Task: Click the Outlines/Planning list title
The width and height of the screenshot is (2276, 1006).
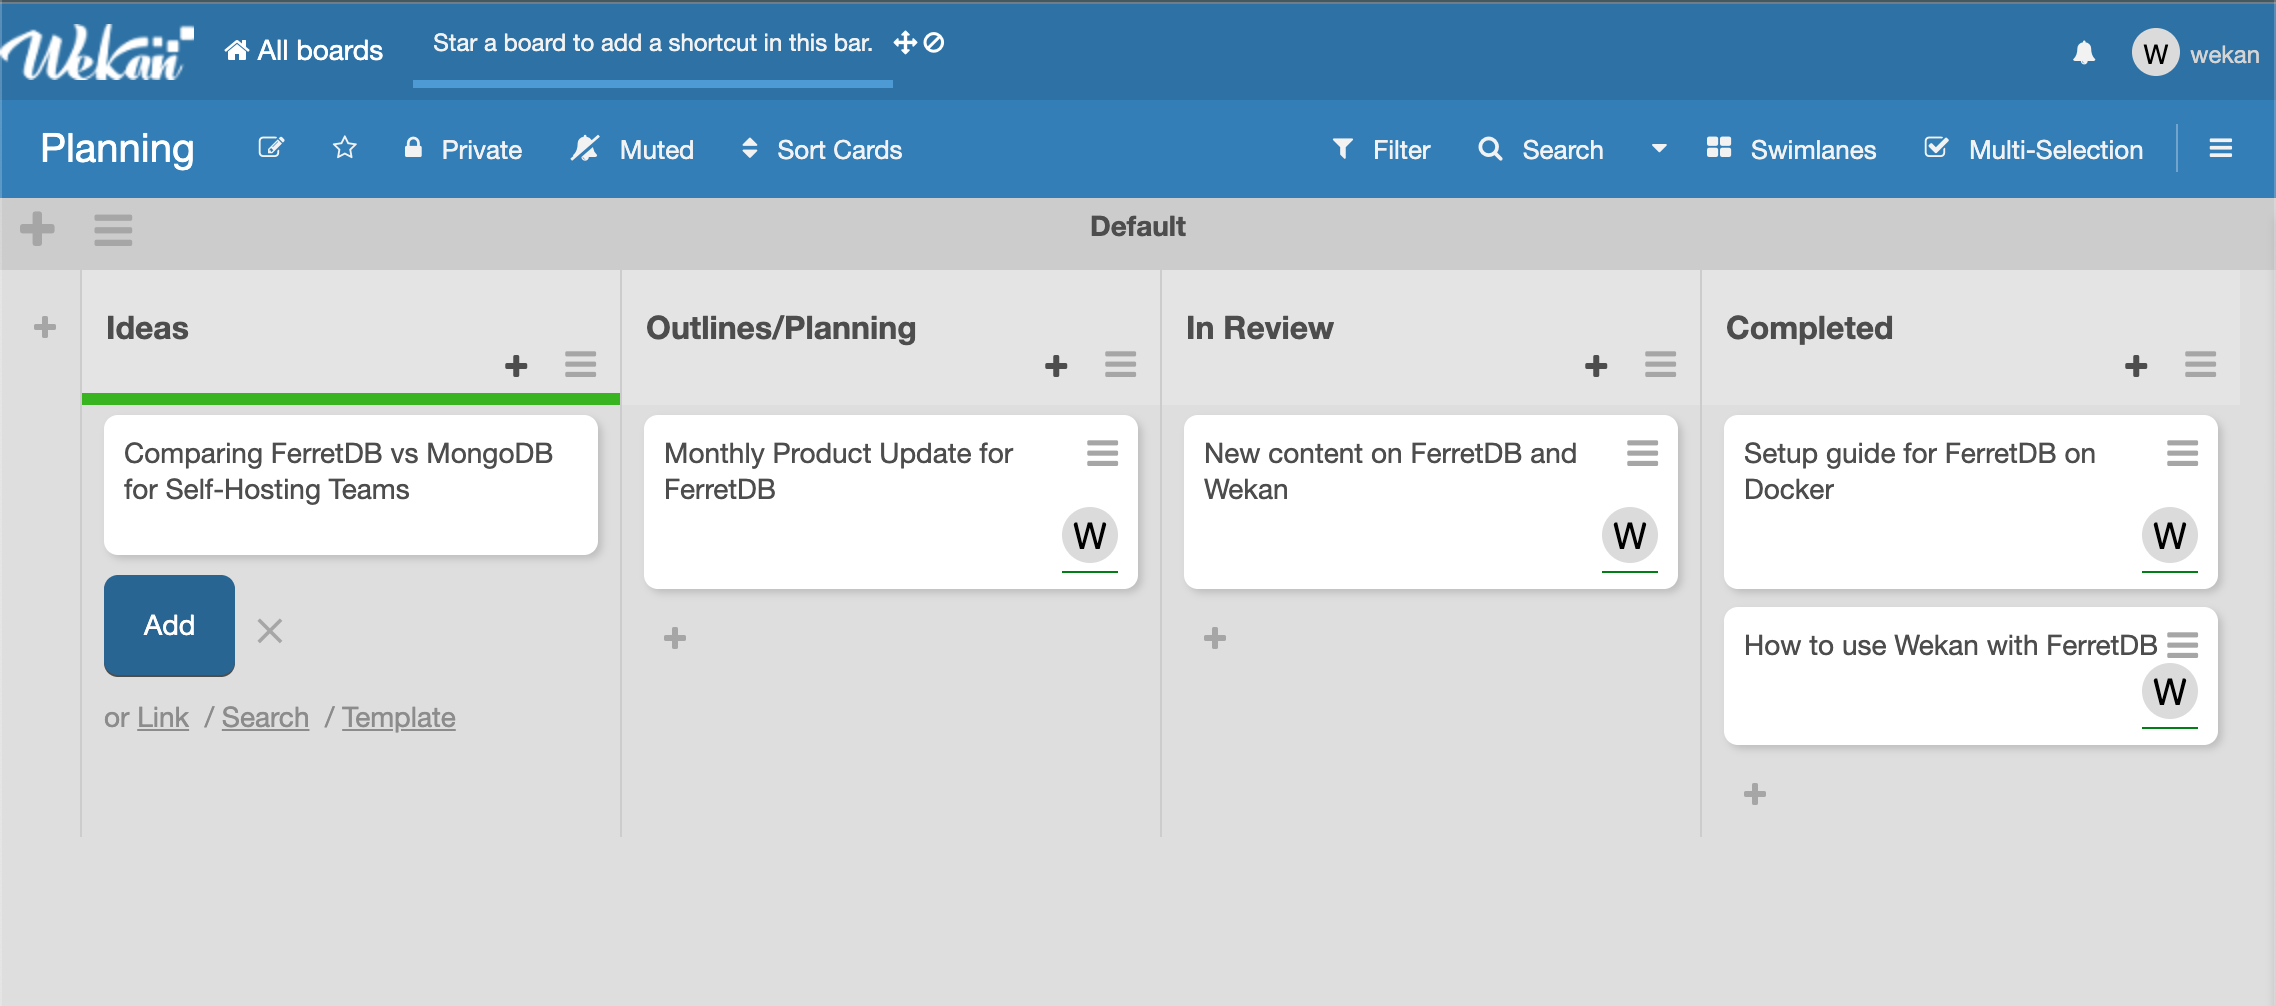Action: pyautogui.click(x=781, y=328)
